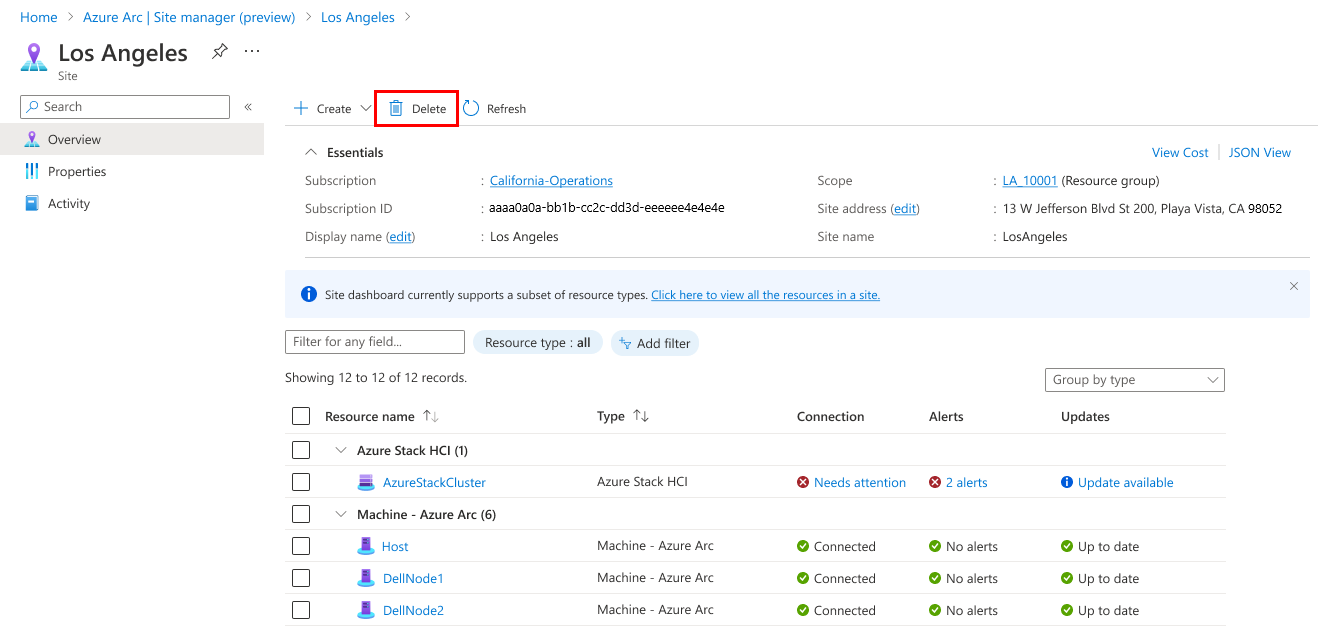1318x628 pixels.
Task: Collapse the Azure Stack HCI group
Action: [x=340, y=450]
